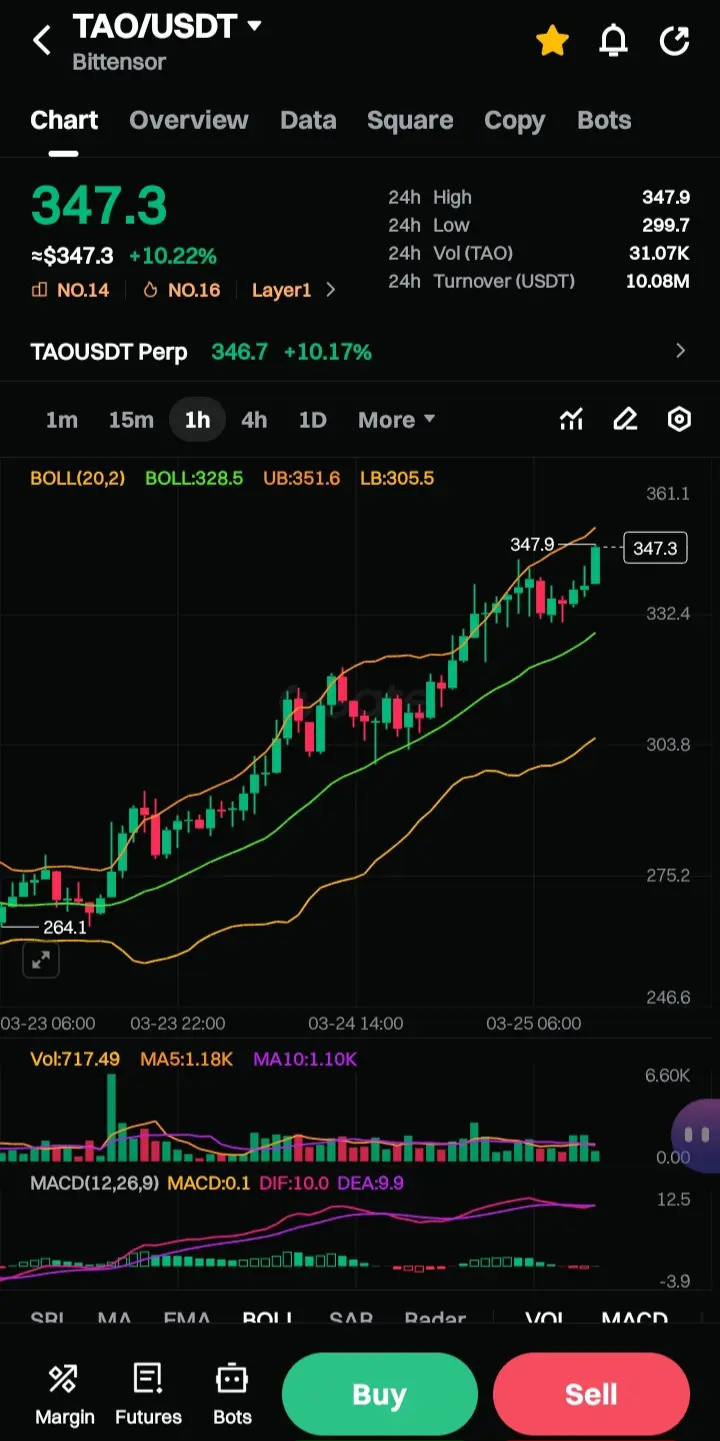
Task: Tap the 24h High value 347.9
Action: click(666, 198)
